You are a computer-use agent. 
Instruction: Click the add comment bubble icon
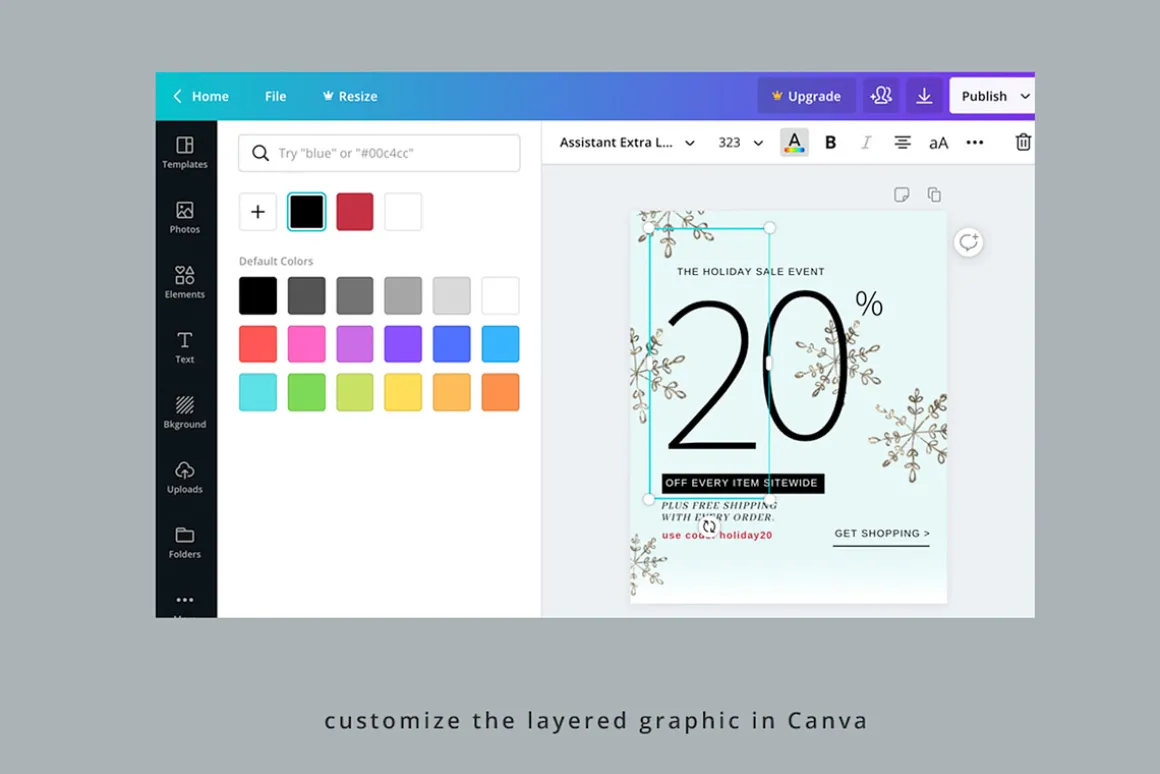(968, 242)
